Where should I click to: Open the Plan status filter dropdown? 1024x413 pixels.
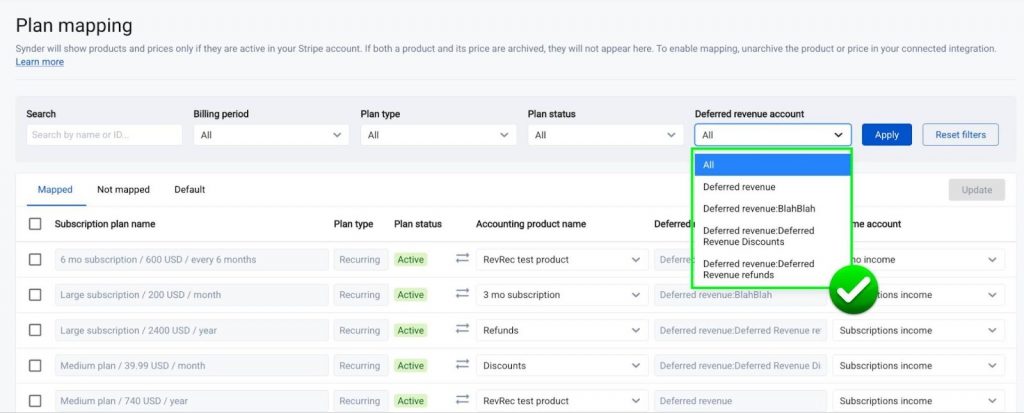pos(605,135)
